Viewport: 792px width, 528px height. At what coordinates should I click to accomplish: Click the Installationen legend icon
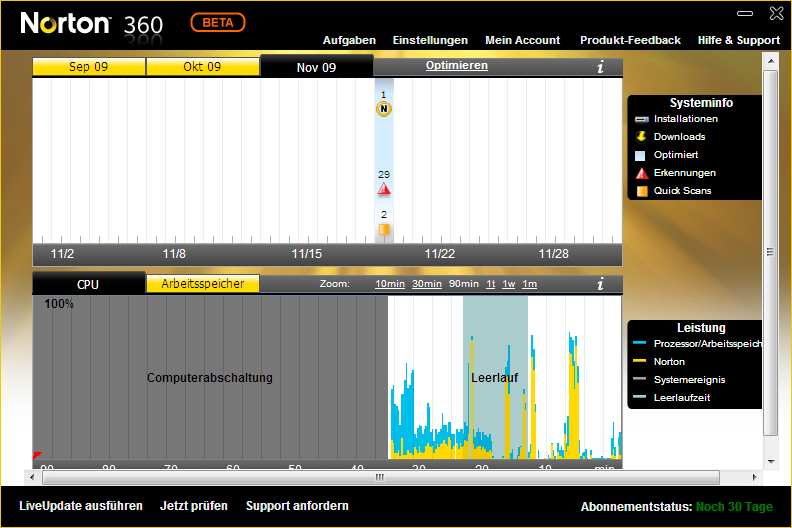641,119
